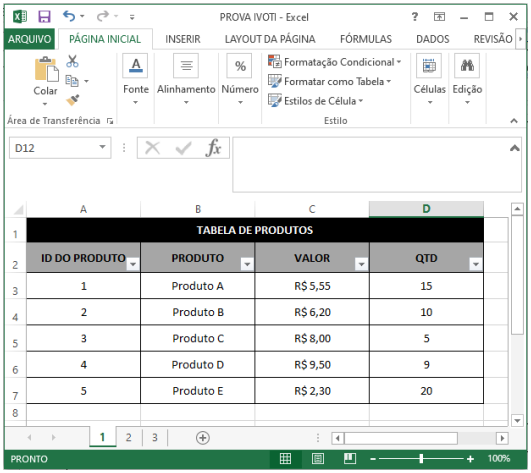Image resolution: width=531 pixels, height=473 pixels.
Task: Click the Colar paste icon
Action: tap(46, 69)
